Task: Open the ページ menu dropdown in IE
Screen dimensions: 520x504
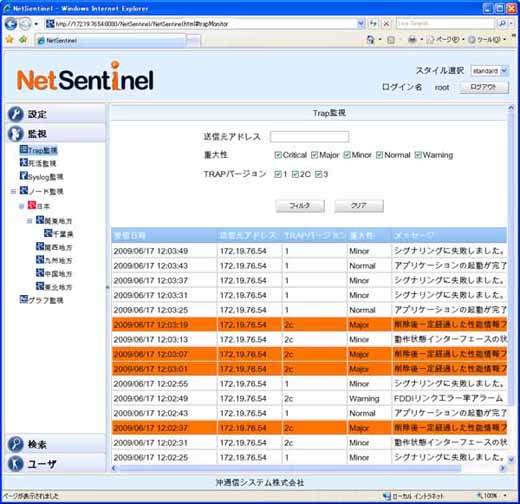Action: coord(446,40)
